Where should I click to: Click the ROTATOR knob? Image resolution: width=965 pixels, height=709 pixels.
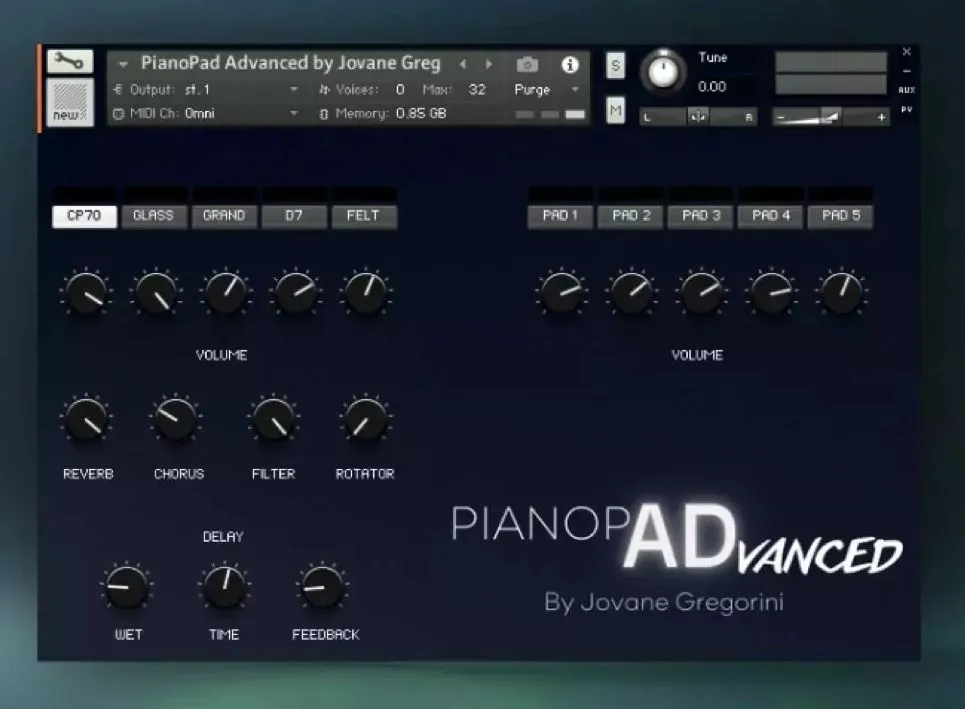tap(366, 419)
